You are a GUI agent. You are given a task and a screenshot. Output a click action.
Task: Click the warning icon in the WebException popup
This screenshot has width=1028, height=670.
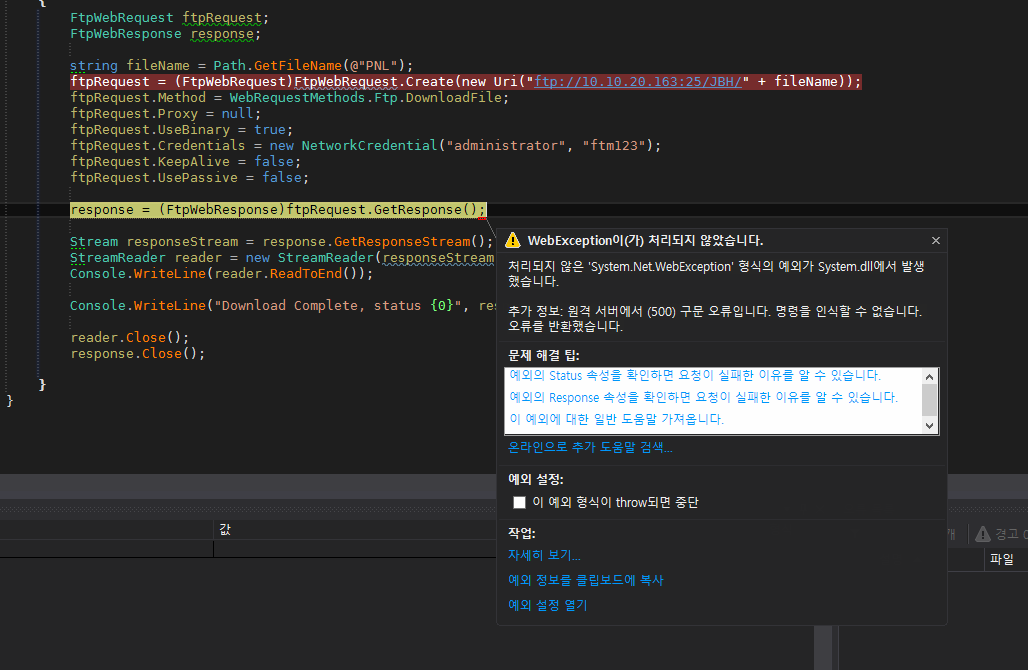[512, 240]
